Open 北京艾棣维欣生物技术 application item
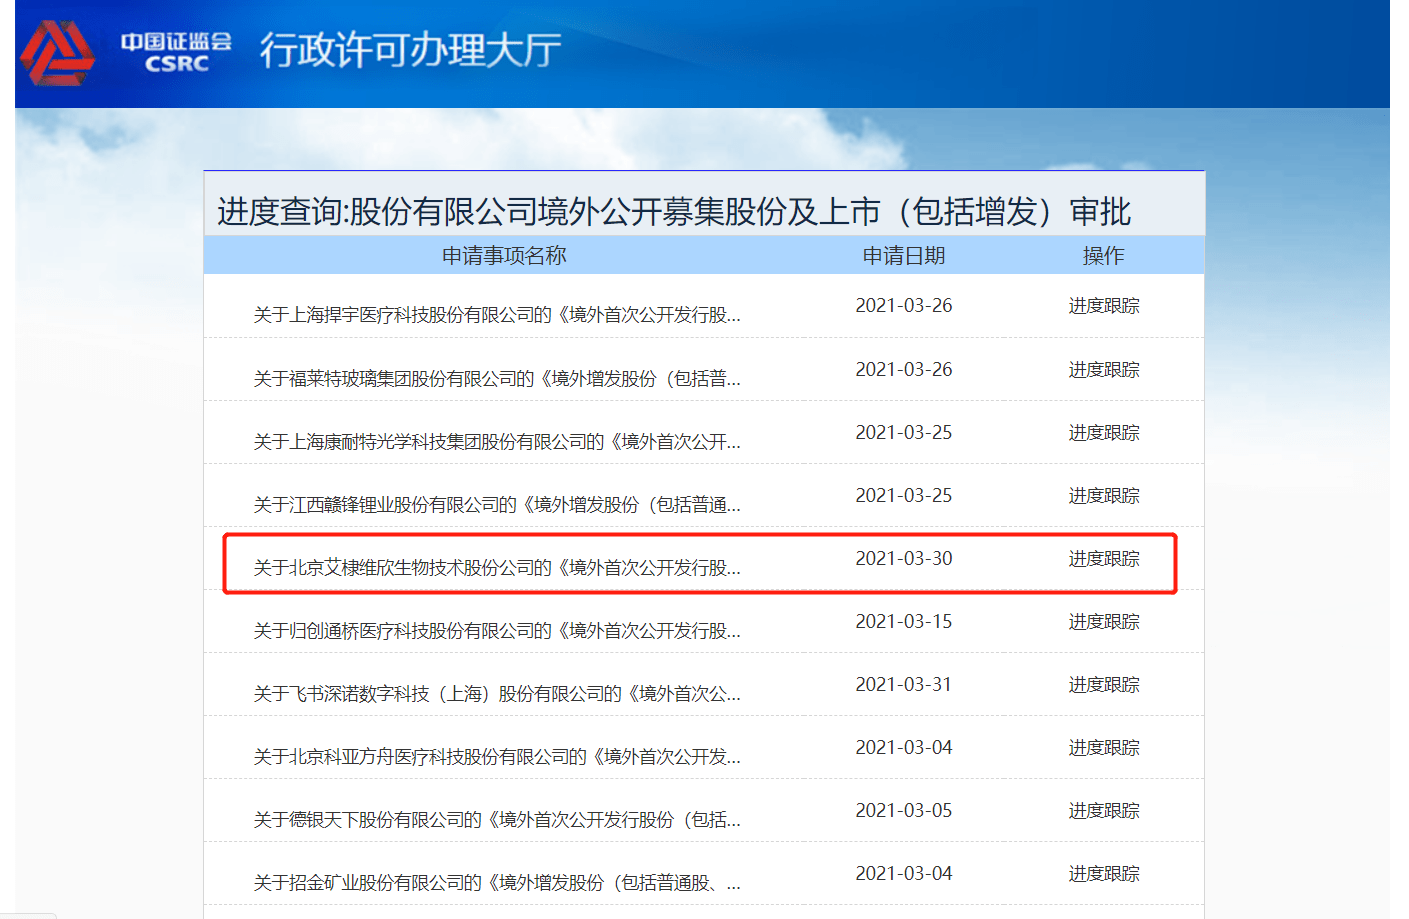 497,568
